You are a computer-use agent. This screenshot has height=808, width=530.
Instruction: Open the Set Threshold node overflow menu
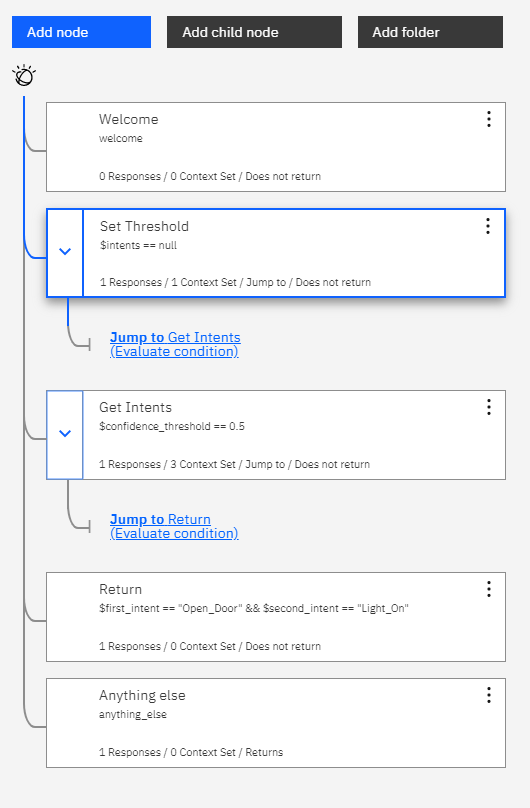coord(488,226)
